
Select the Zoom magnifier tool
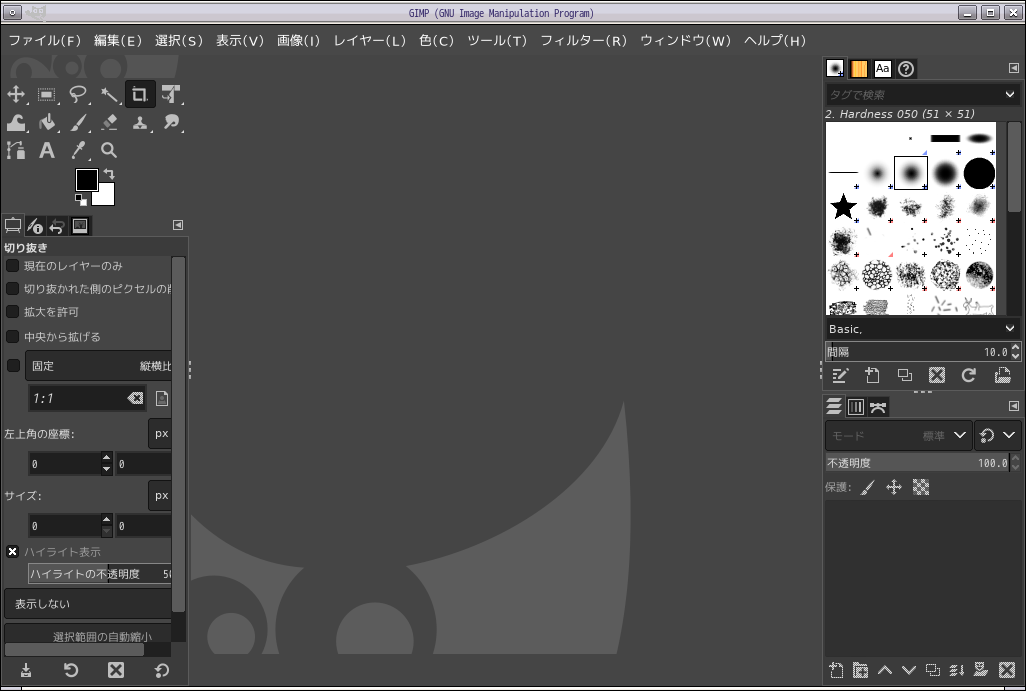[x=109, y=151]
